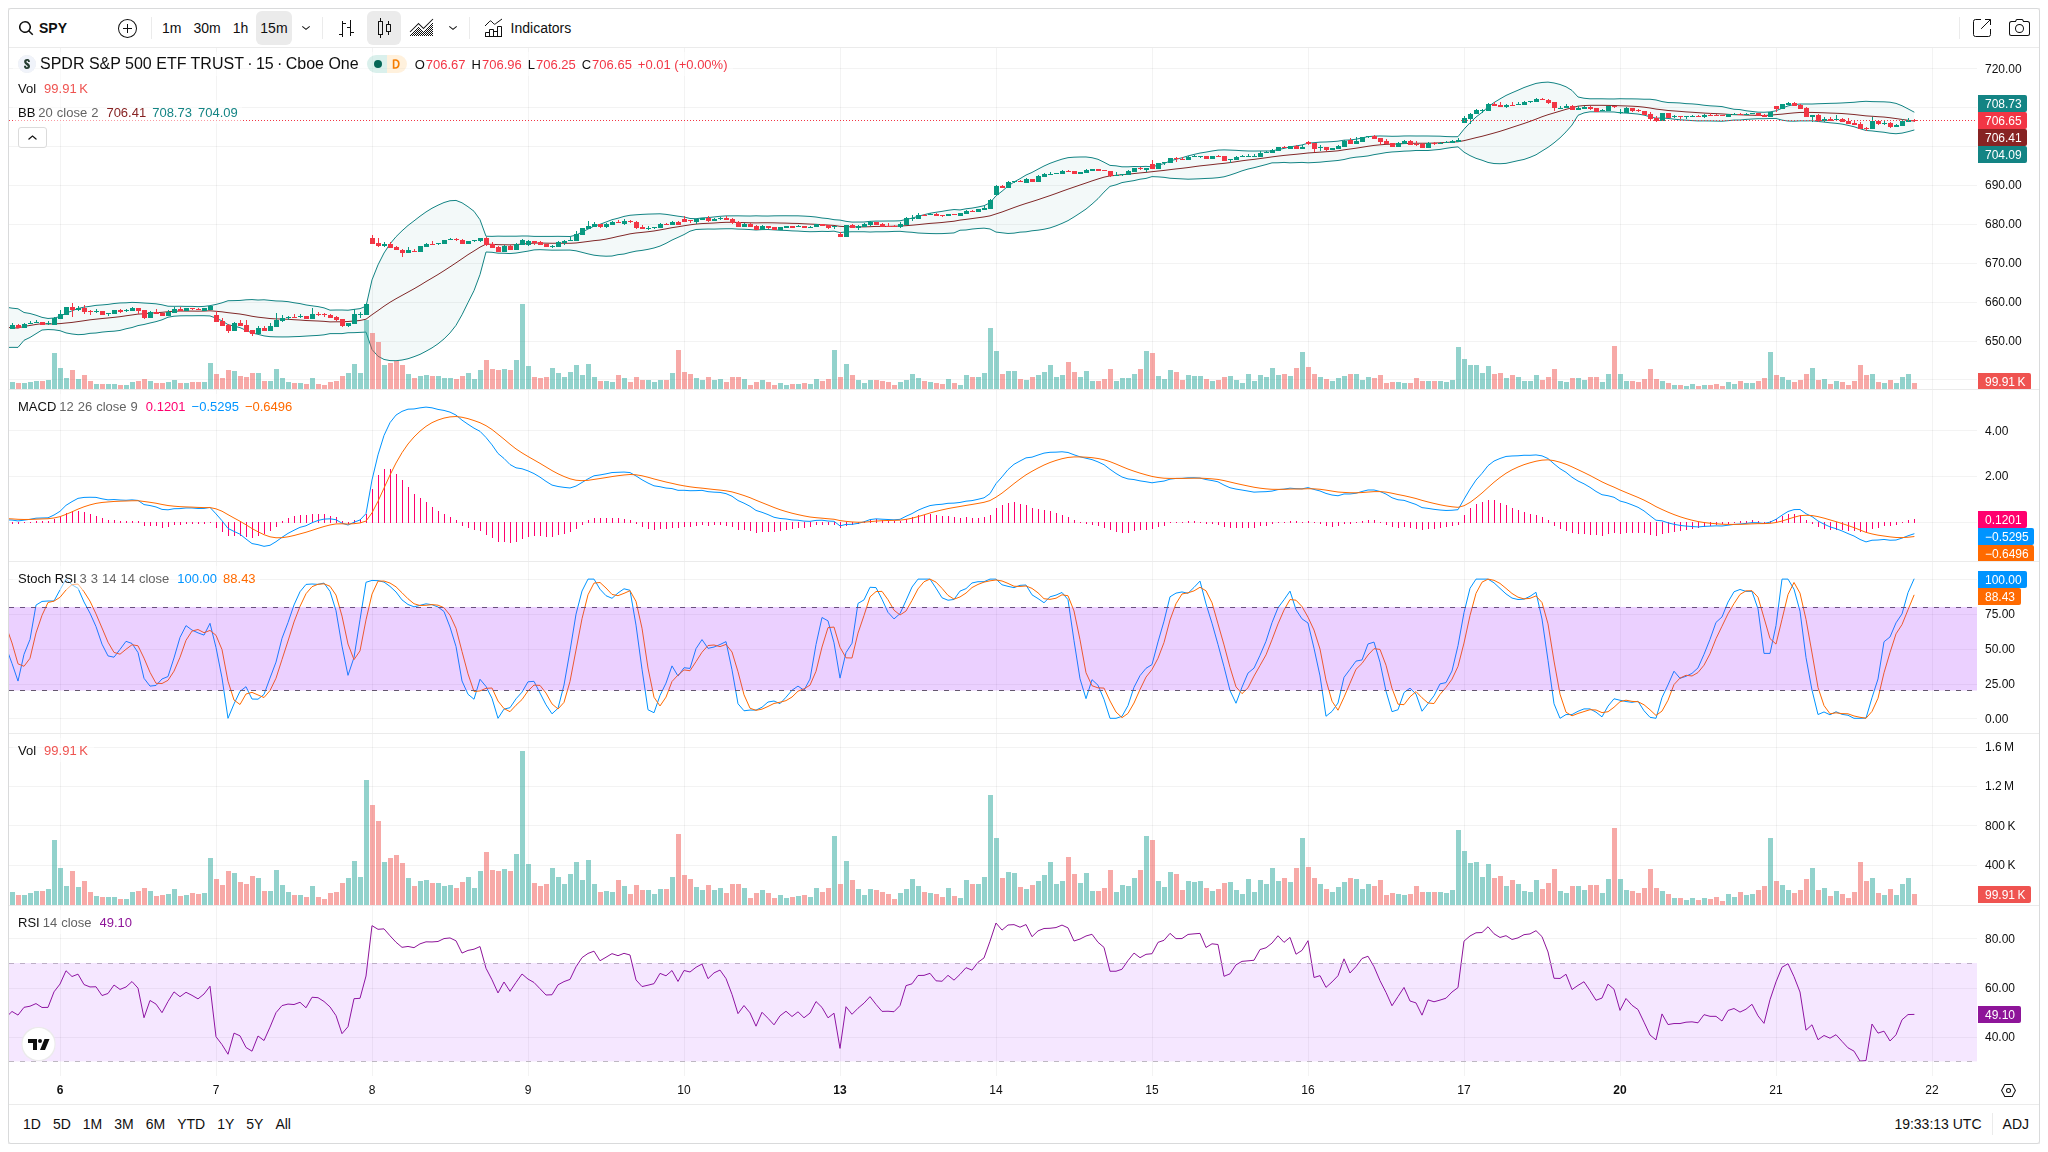Click the pop-out fullscreen chart icon
The image size is (2048, 1152).
pyautogui.click(x=1981, y=28)
